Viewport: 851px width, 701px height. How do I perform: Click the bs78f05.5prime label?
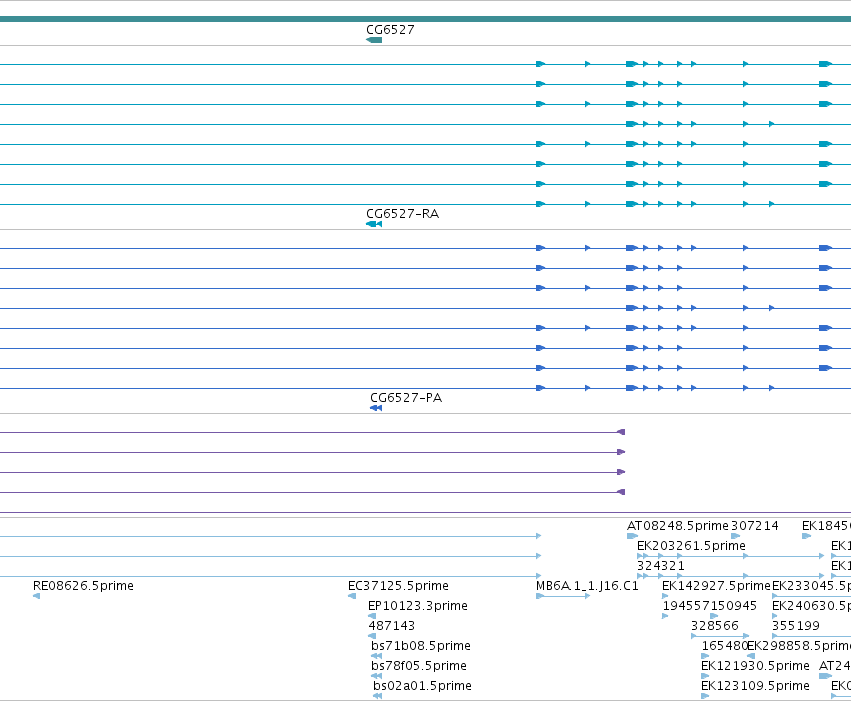(419, 666)
